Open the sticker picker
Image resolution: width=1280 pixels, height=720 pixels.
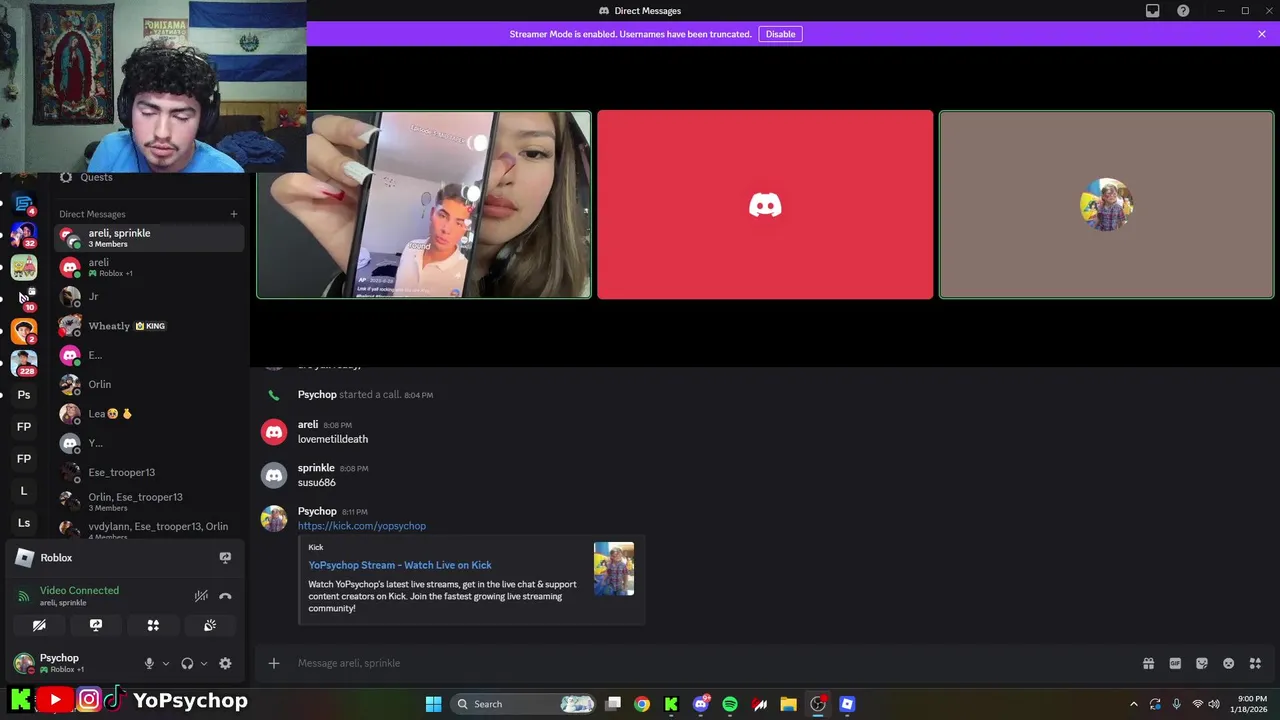point(1202,663)
